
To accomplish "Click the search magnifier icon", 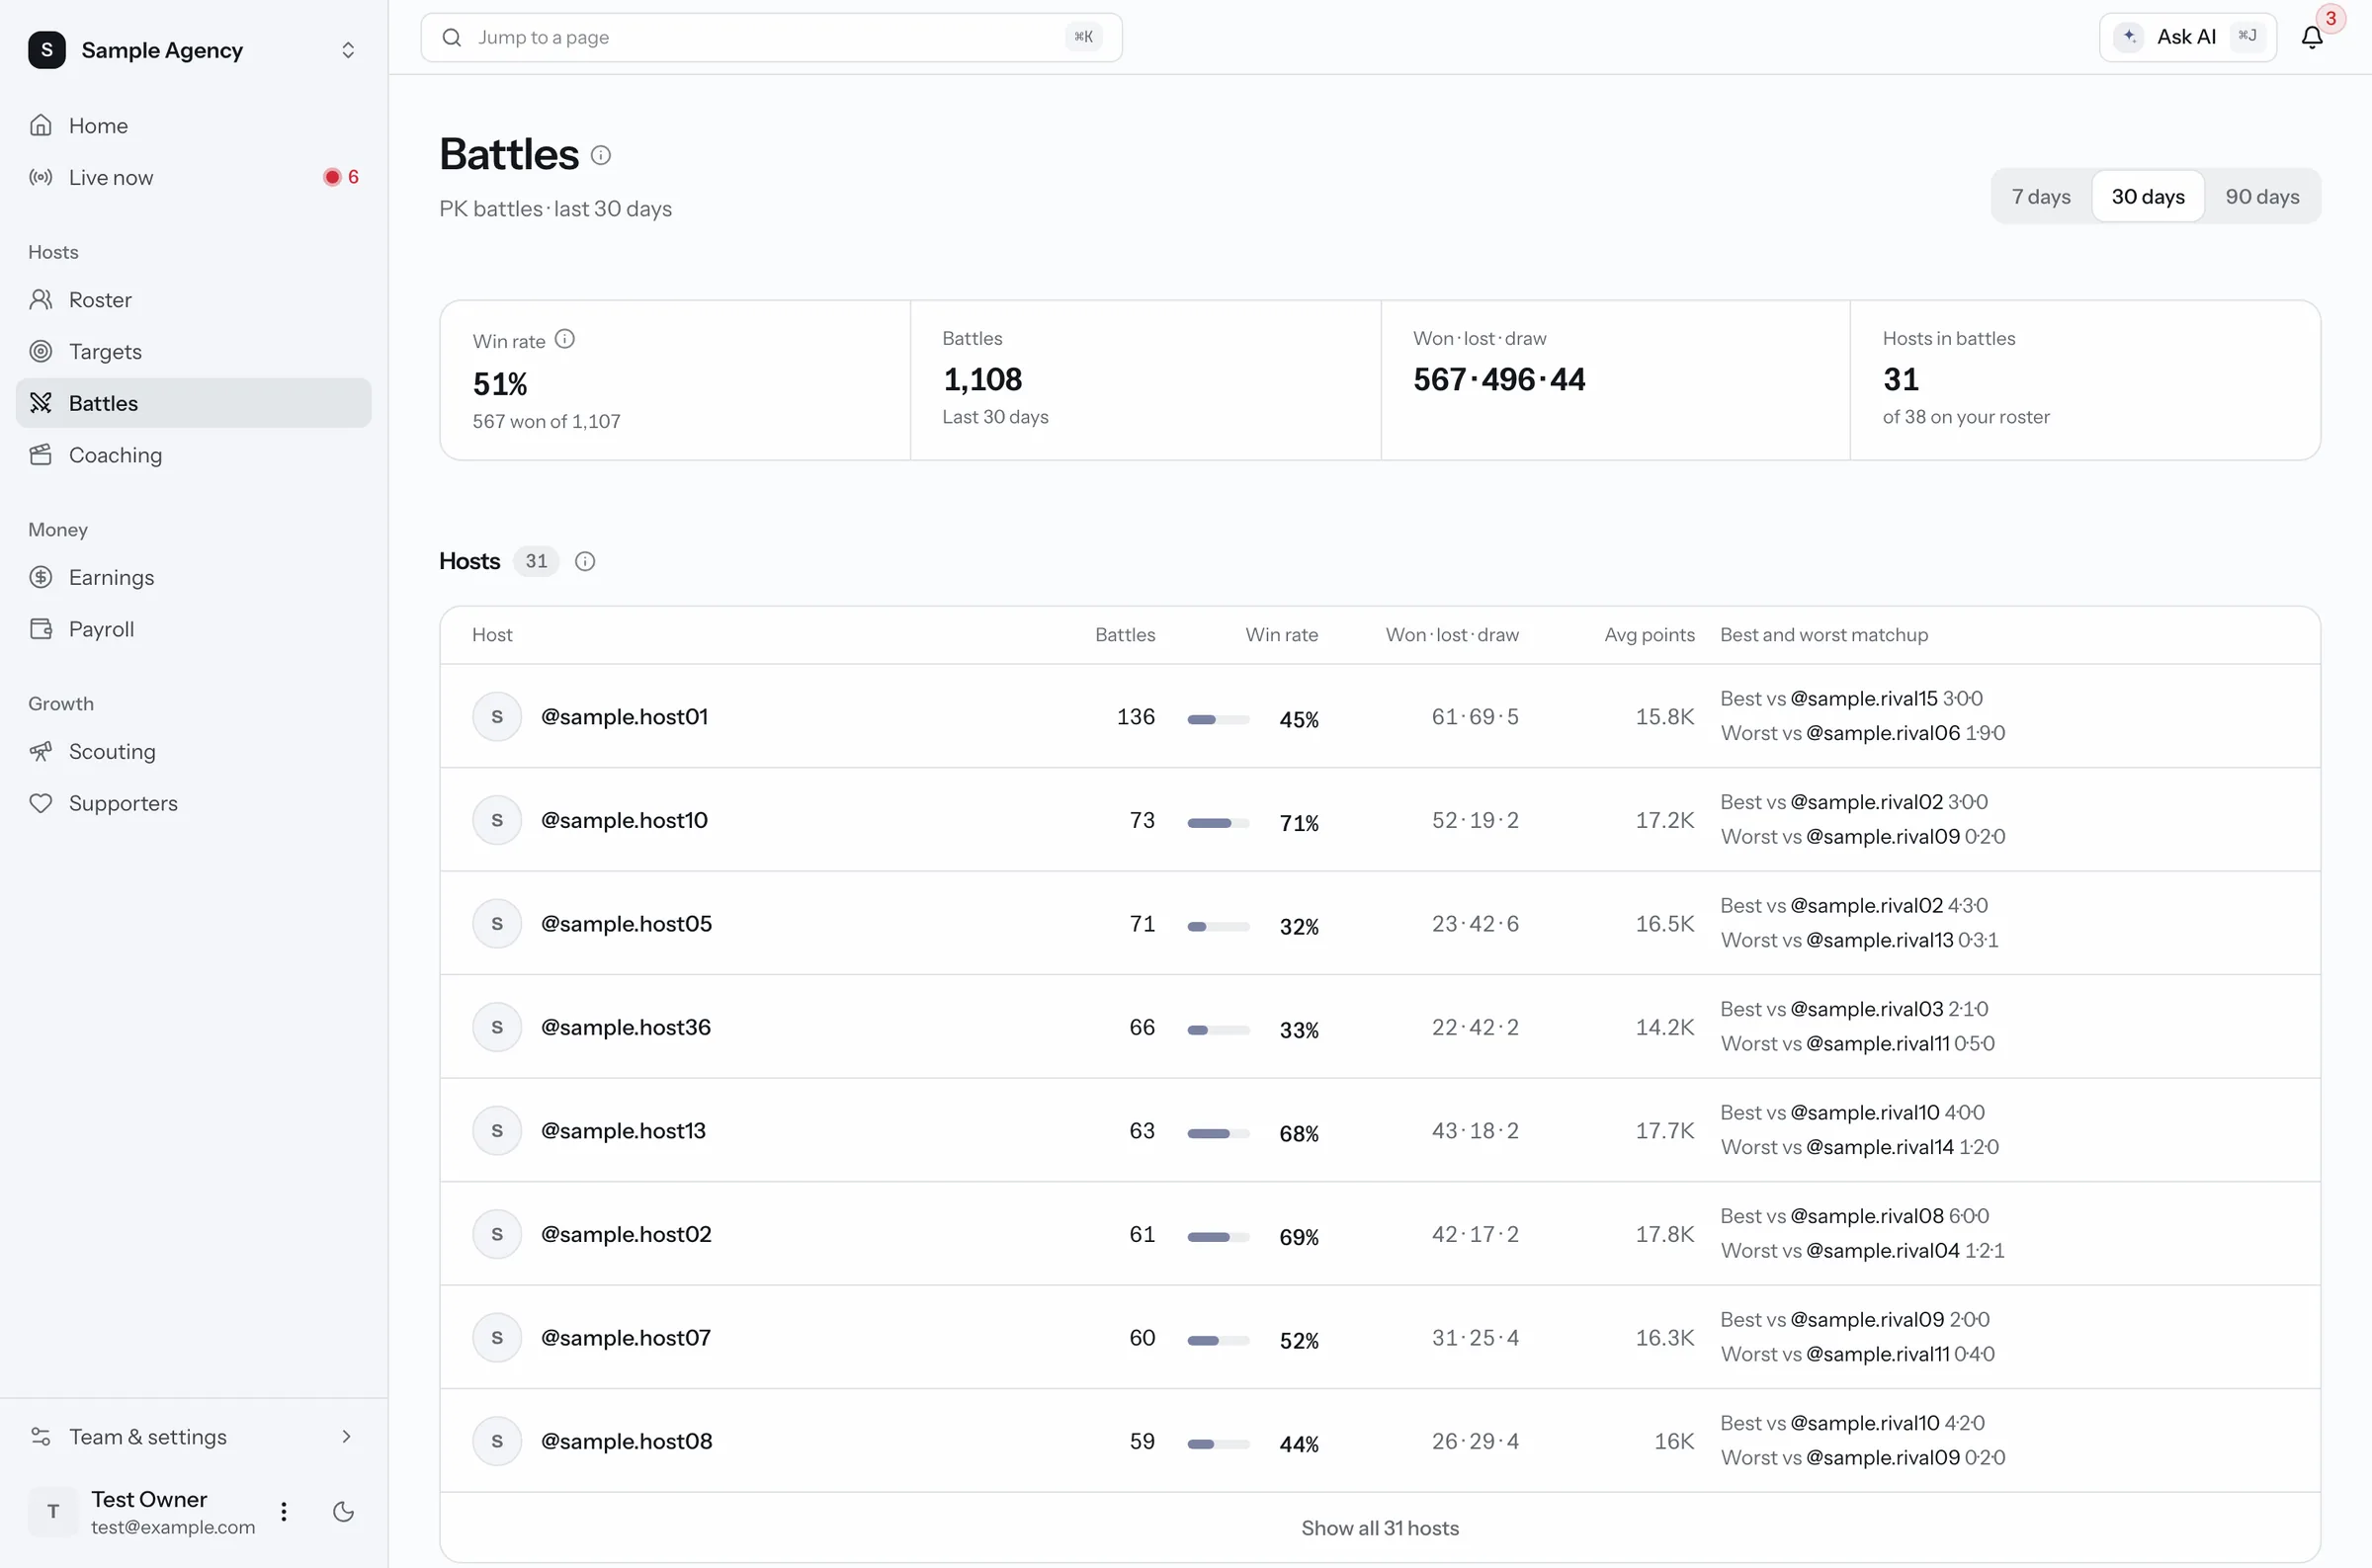I will click(452, 37).
